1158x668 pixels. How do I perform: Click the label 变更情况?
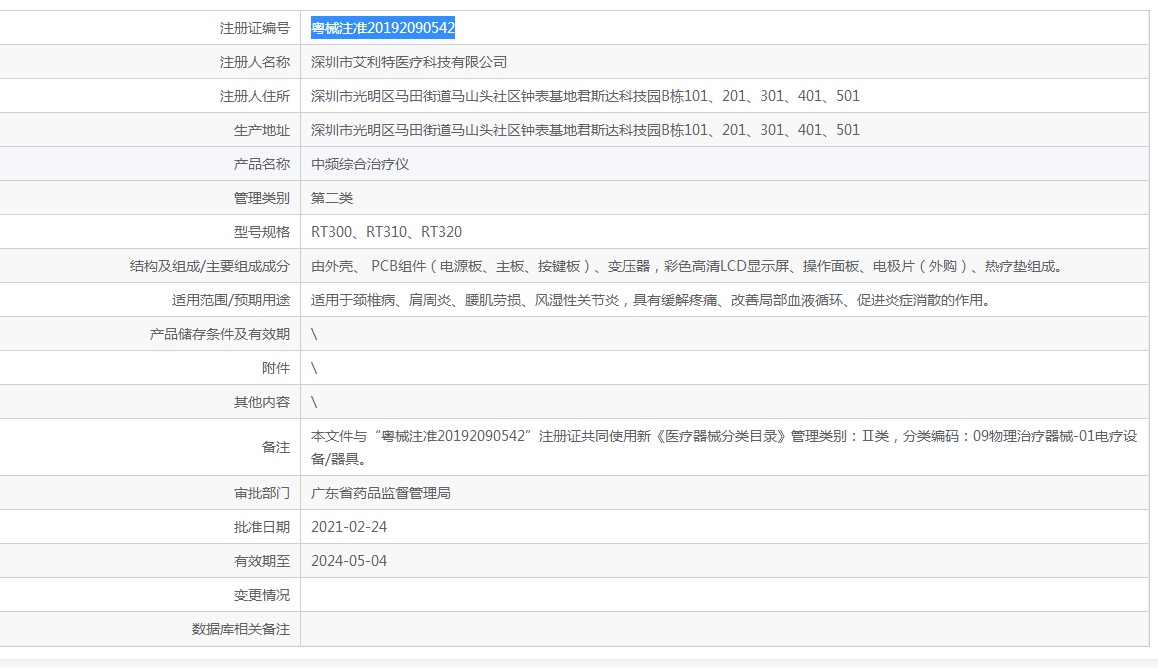pos(262,595)
